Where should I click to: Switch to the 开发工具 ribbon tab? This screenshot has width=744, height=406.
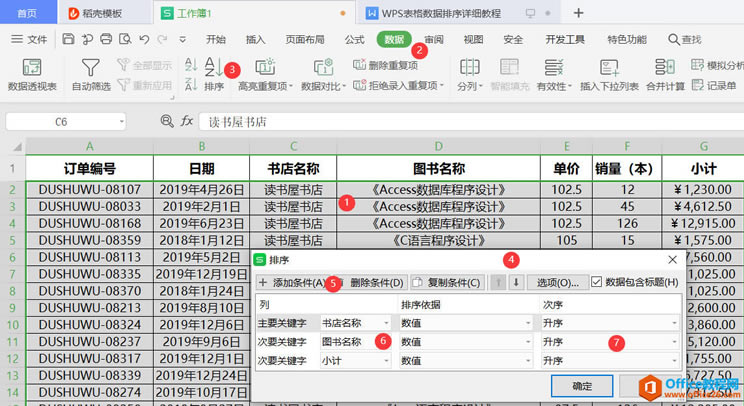click(565, 39)
